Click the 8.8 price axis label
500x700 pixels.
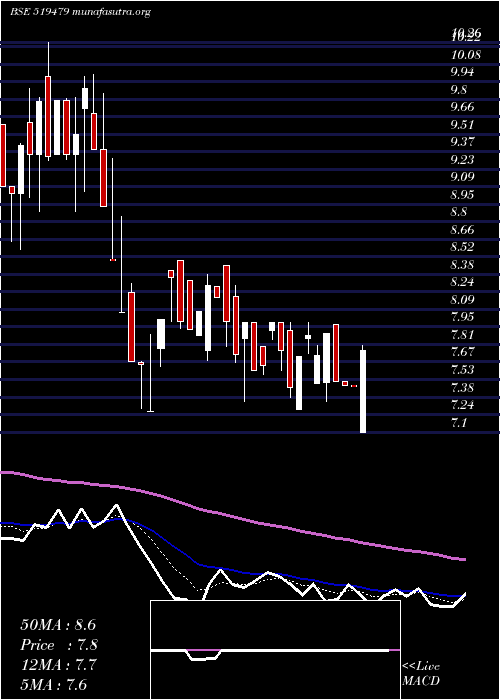tap(459, 212)
